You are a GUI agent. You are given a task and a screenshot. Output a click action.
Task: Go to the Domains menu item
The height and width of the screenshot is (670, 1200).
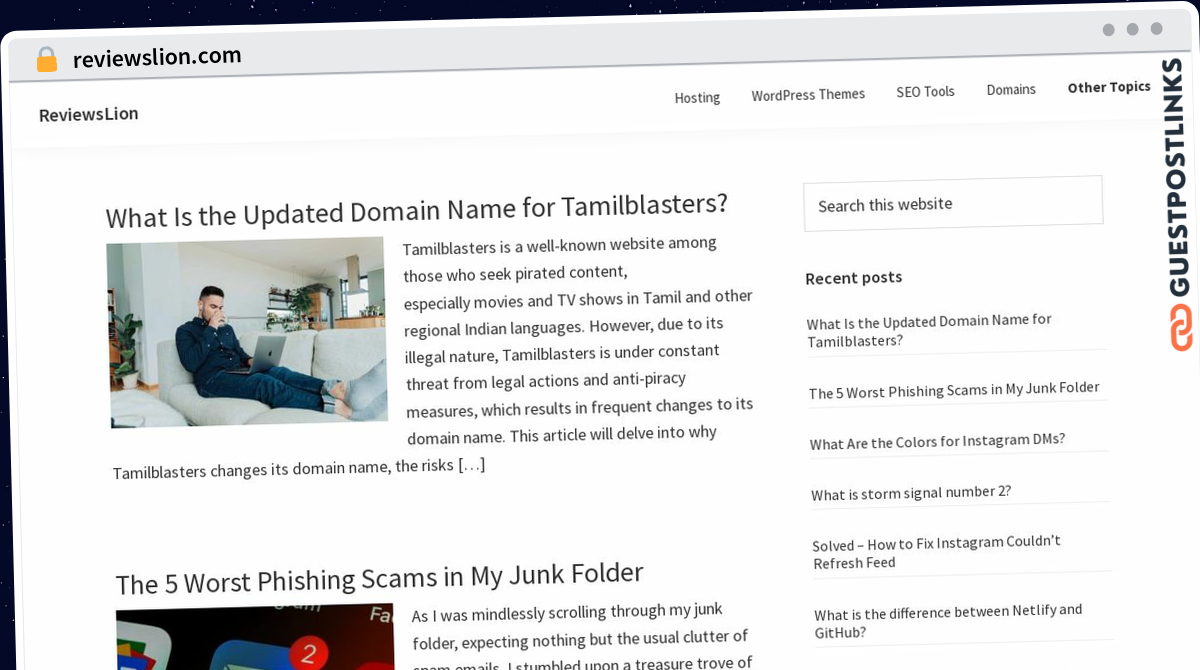point(1011,89)
